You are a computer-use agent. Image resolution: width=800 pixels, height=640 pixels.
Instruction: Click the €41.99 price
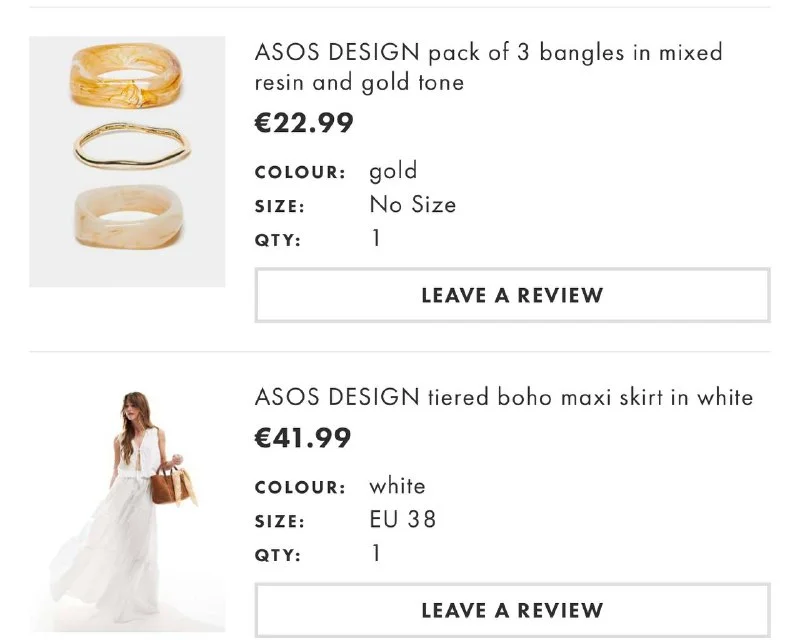click(x=303, y=438)
